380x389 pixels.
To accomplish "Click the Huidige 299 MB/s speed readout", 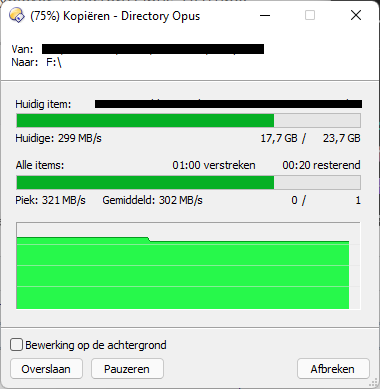I will [x=58, y=138].
